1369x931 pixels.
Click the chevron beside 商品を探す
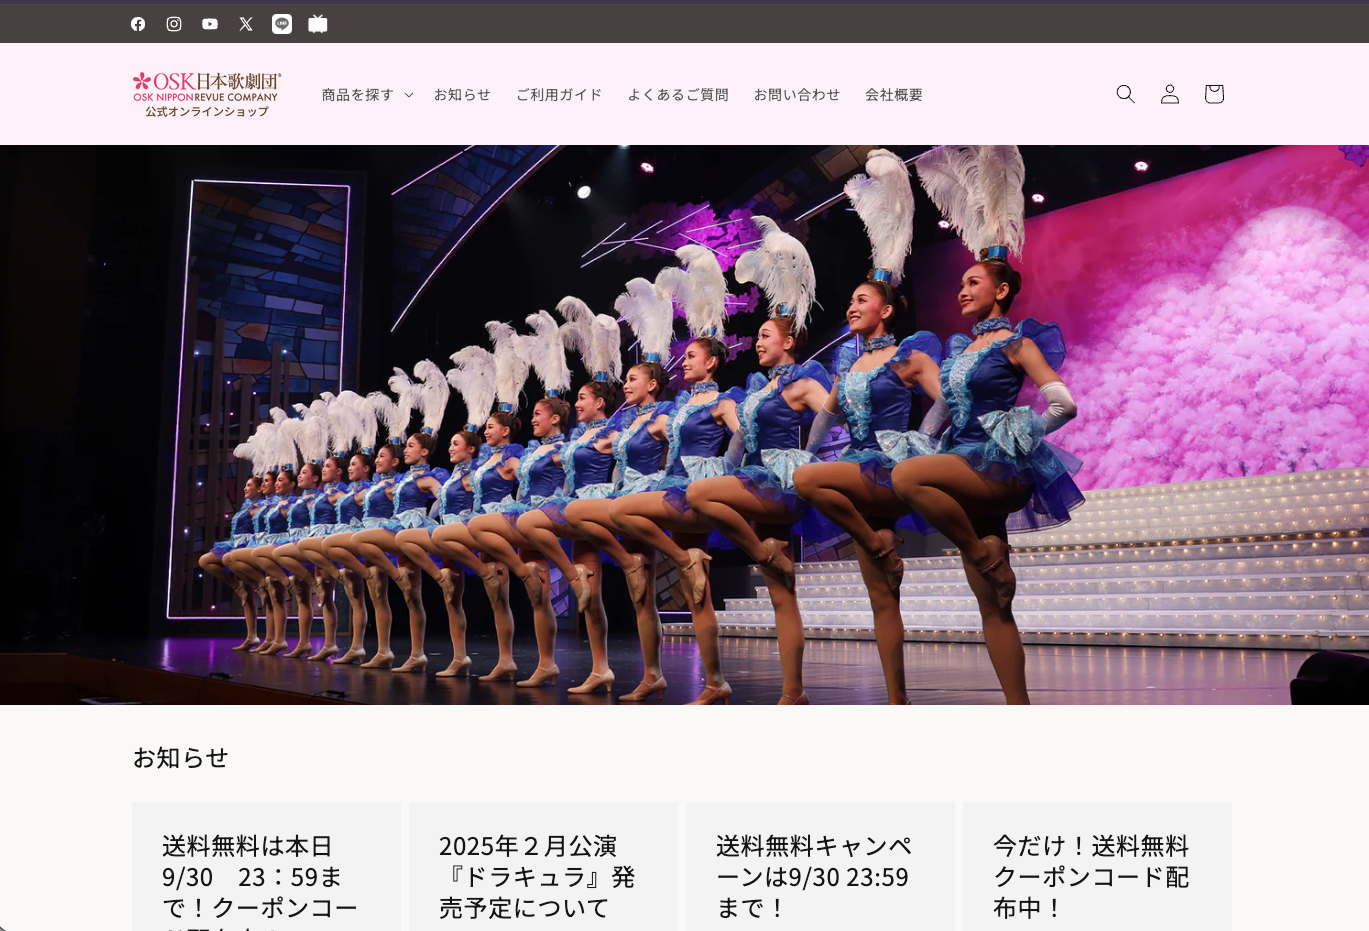[408, 95]
